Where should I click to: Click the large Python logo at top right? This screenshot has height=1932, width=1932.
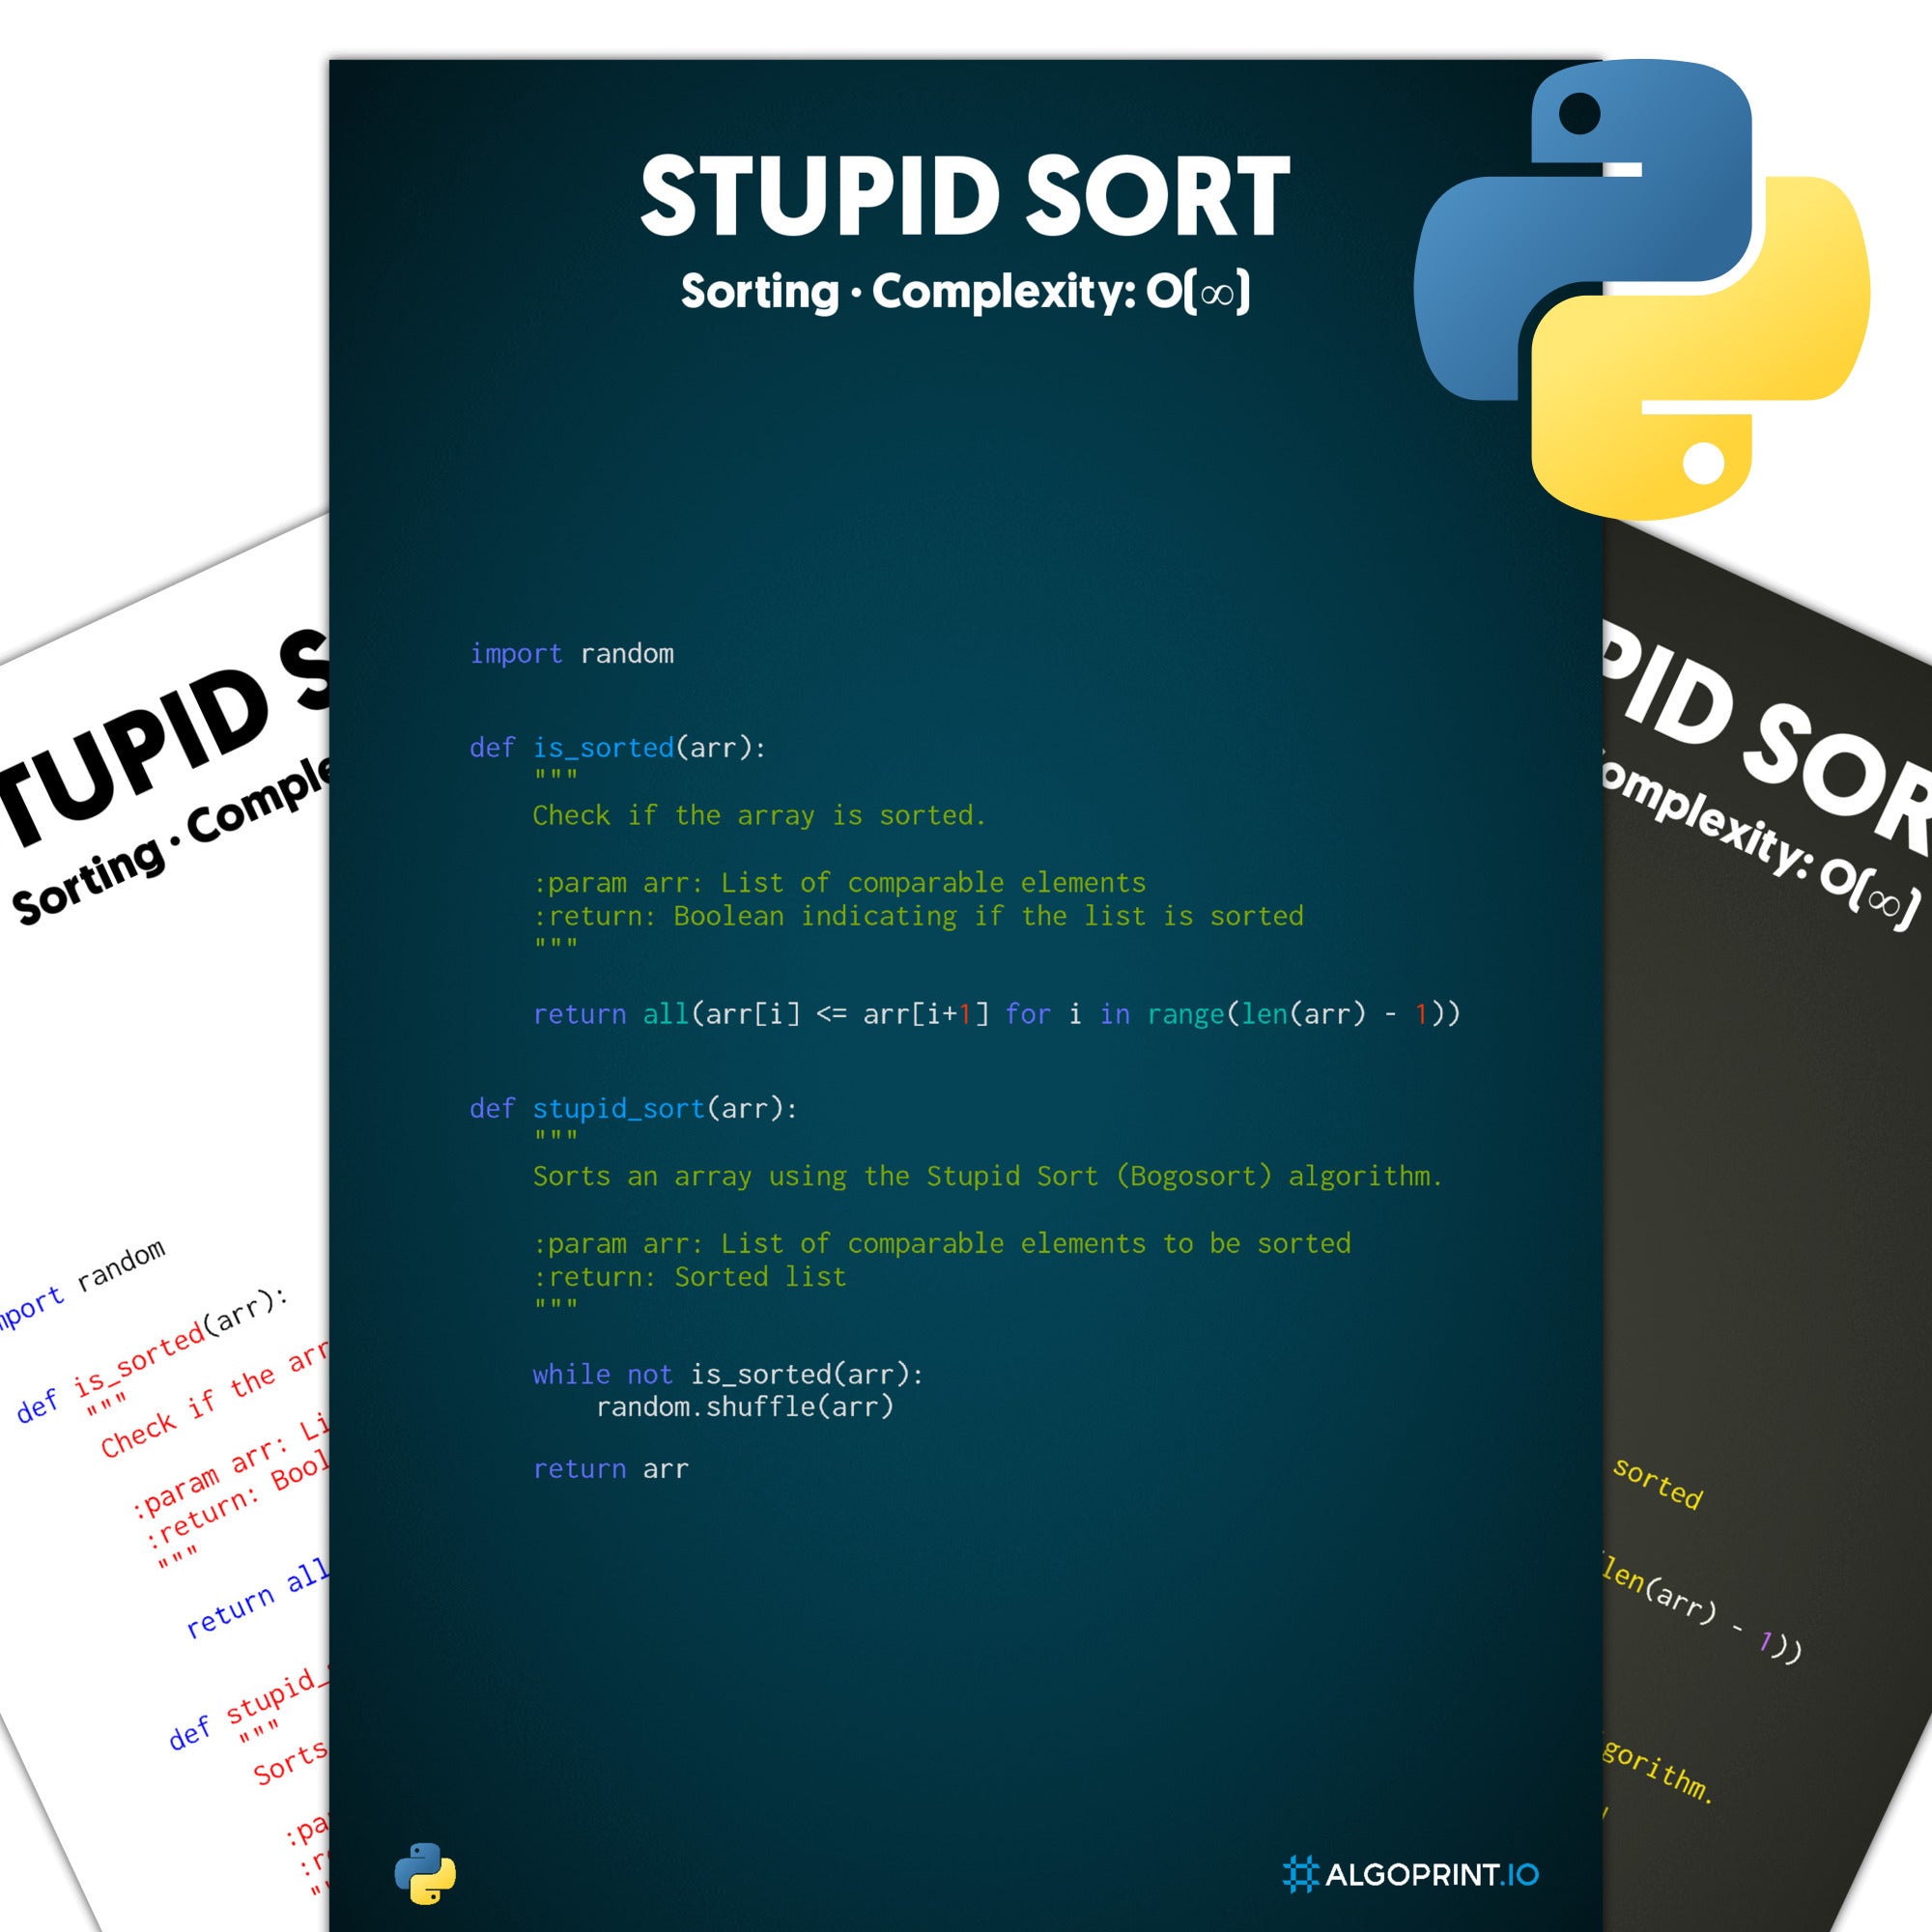1641,289
